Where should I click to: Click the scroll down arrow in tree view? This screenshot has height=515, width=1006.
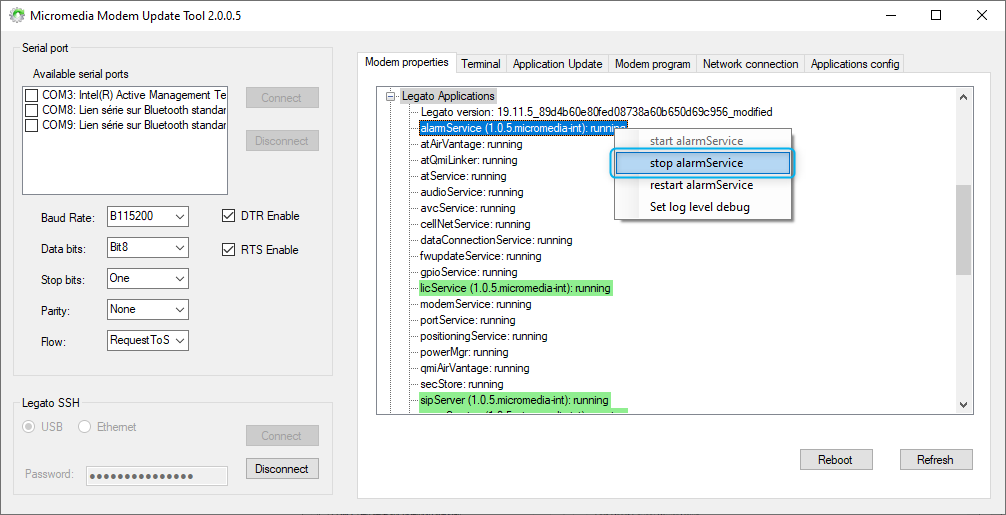[x=964, y=405]
